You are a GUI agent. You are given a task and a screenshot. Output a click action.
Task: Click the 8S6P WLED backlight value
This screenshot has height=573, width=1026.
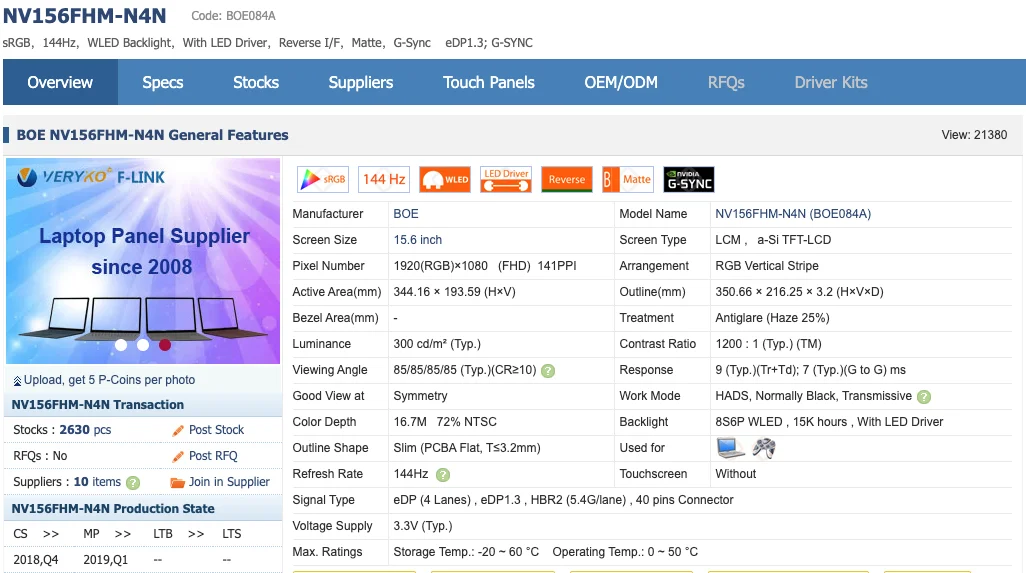829,423
